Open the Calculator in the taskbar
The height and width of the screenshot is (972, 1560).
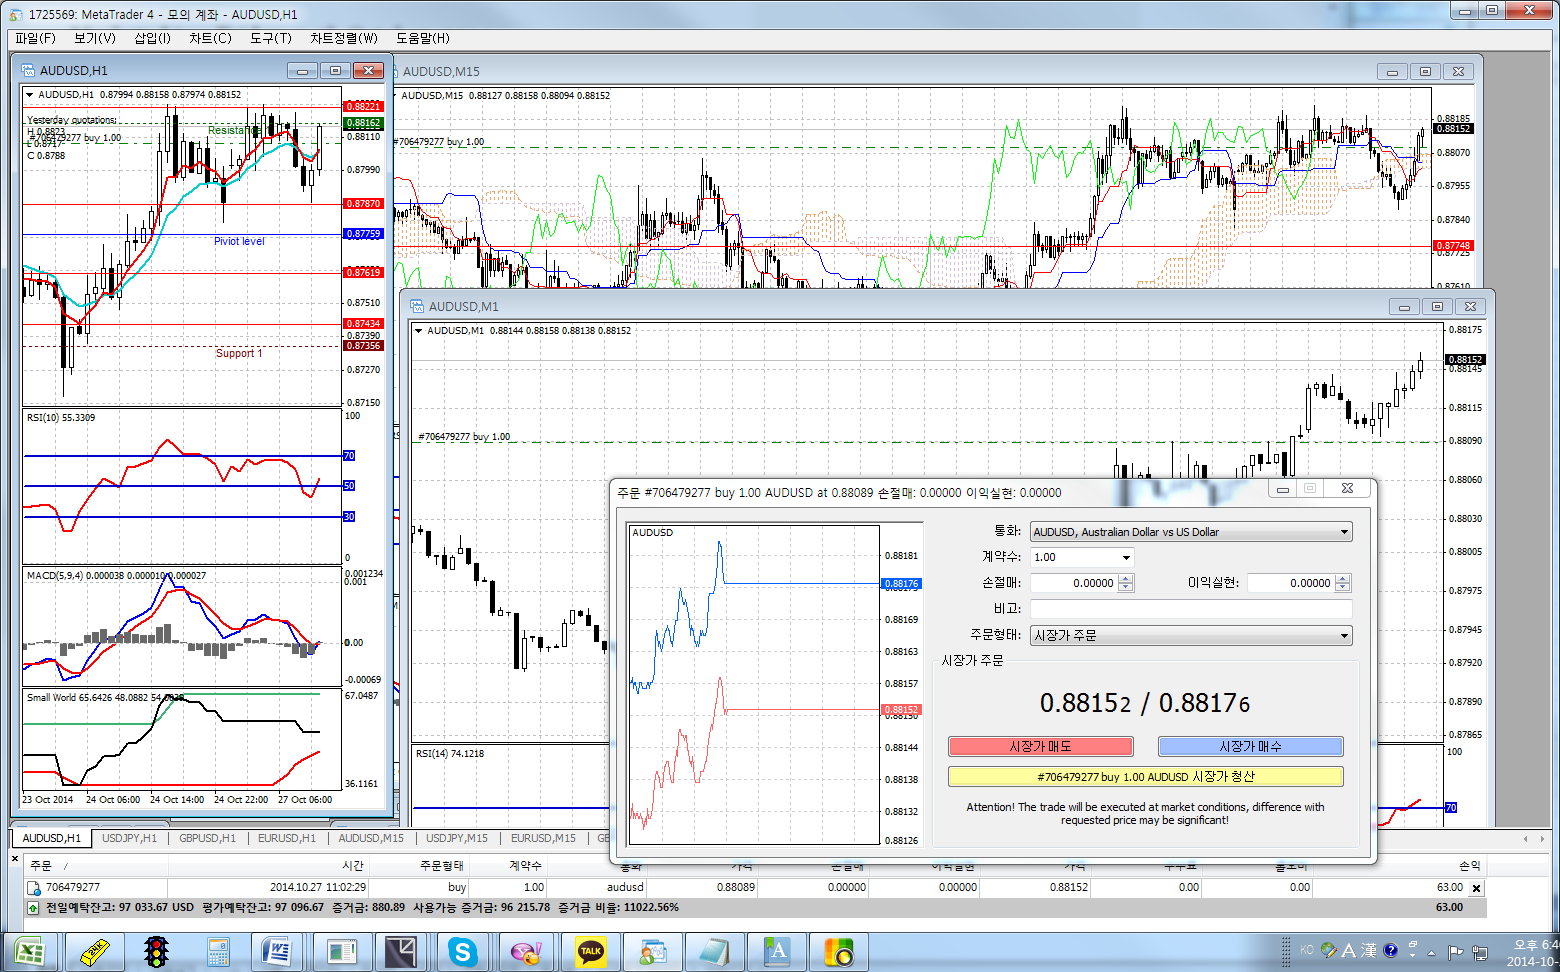(x=218, y=952)
